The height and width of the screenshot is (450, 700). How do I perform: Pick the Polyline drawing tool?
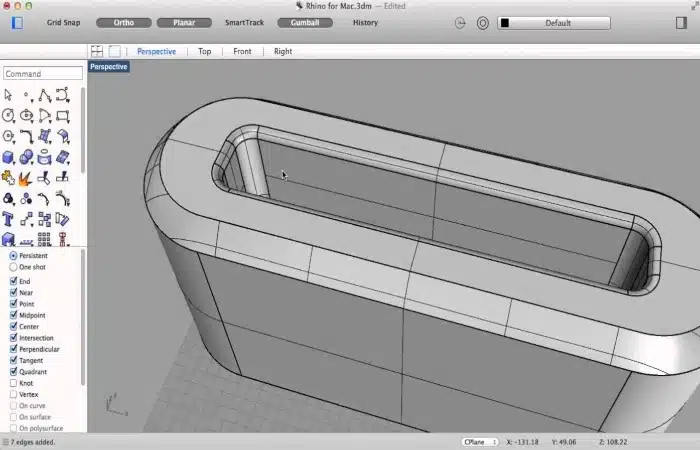(45, 95)
